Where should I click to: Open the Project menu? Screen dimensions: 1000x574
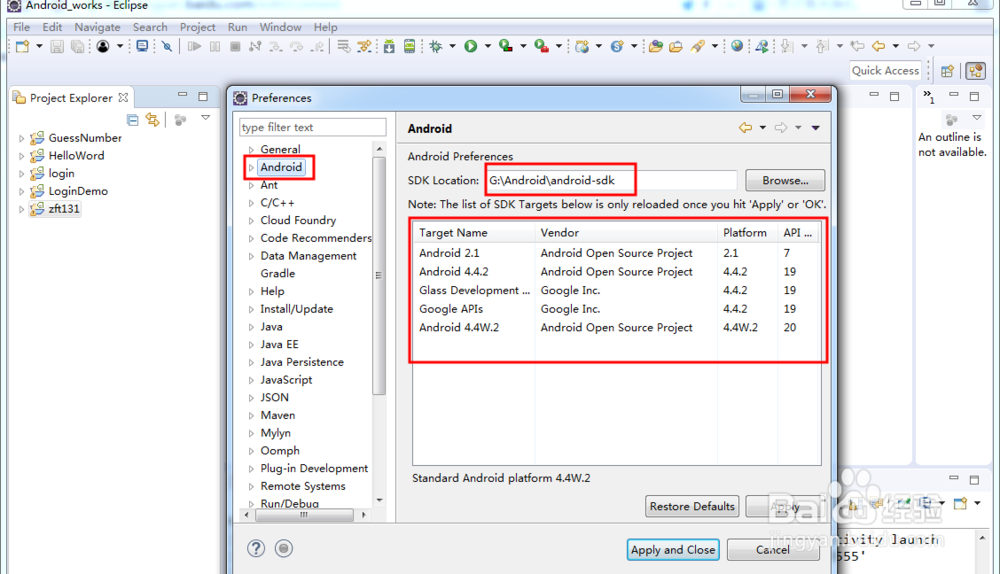pos(198,27)
